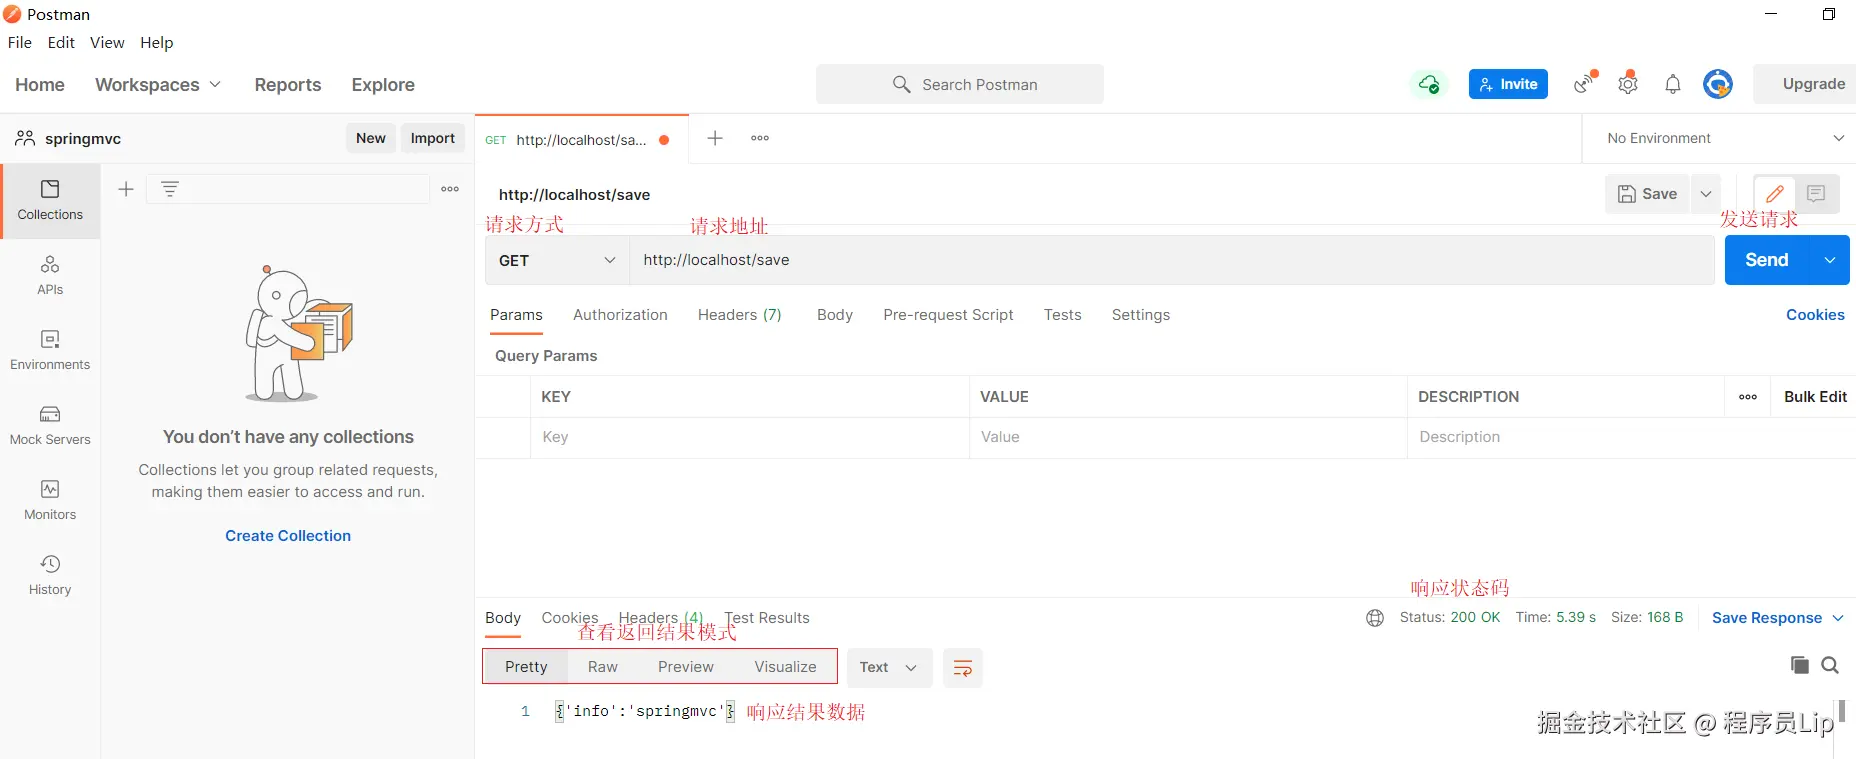Open the Cookies link beside Send
The image size is (1856, 759).
[1815, 315]
